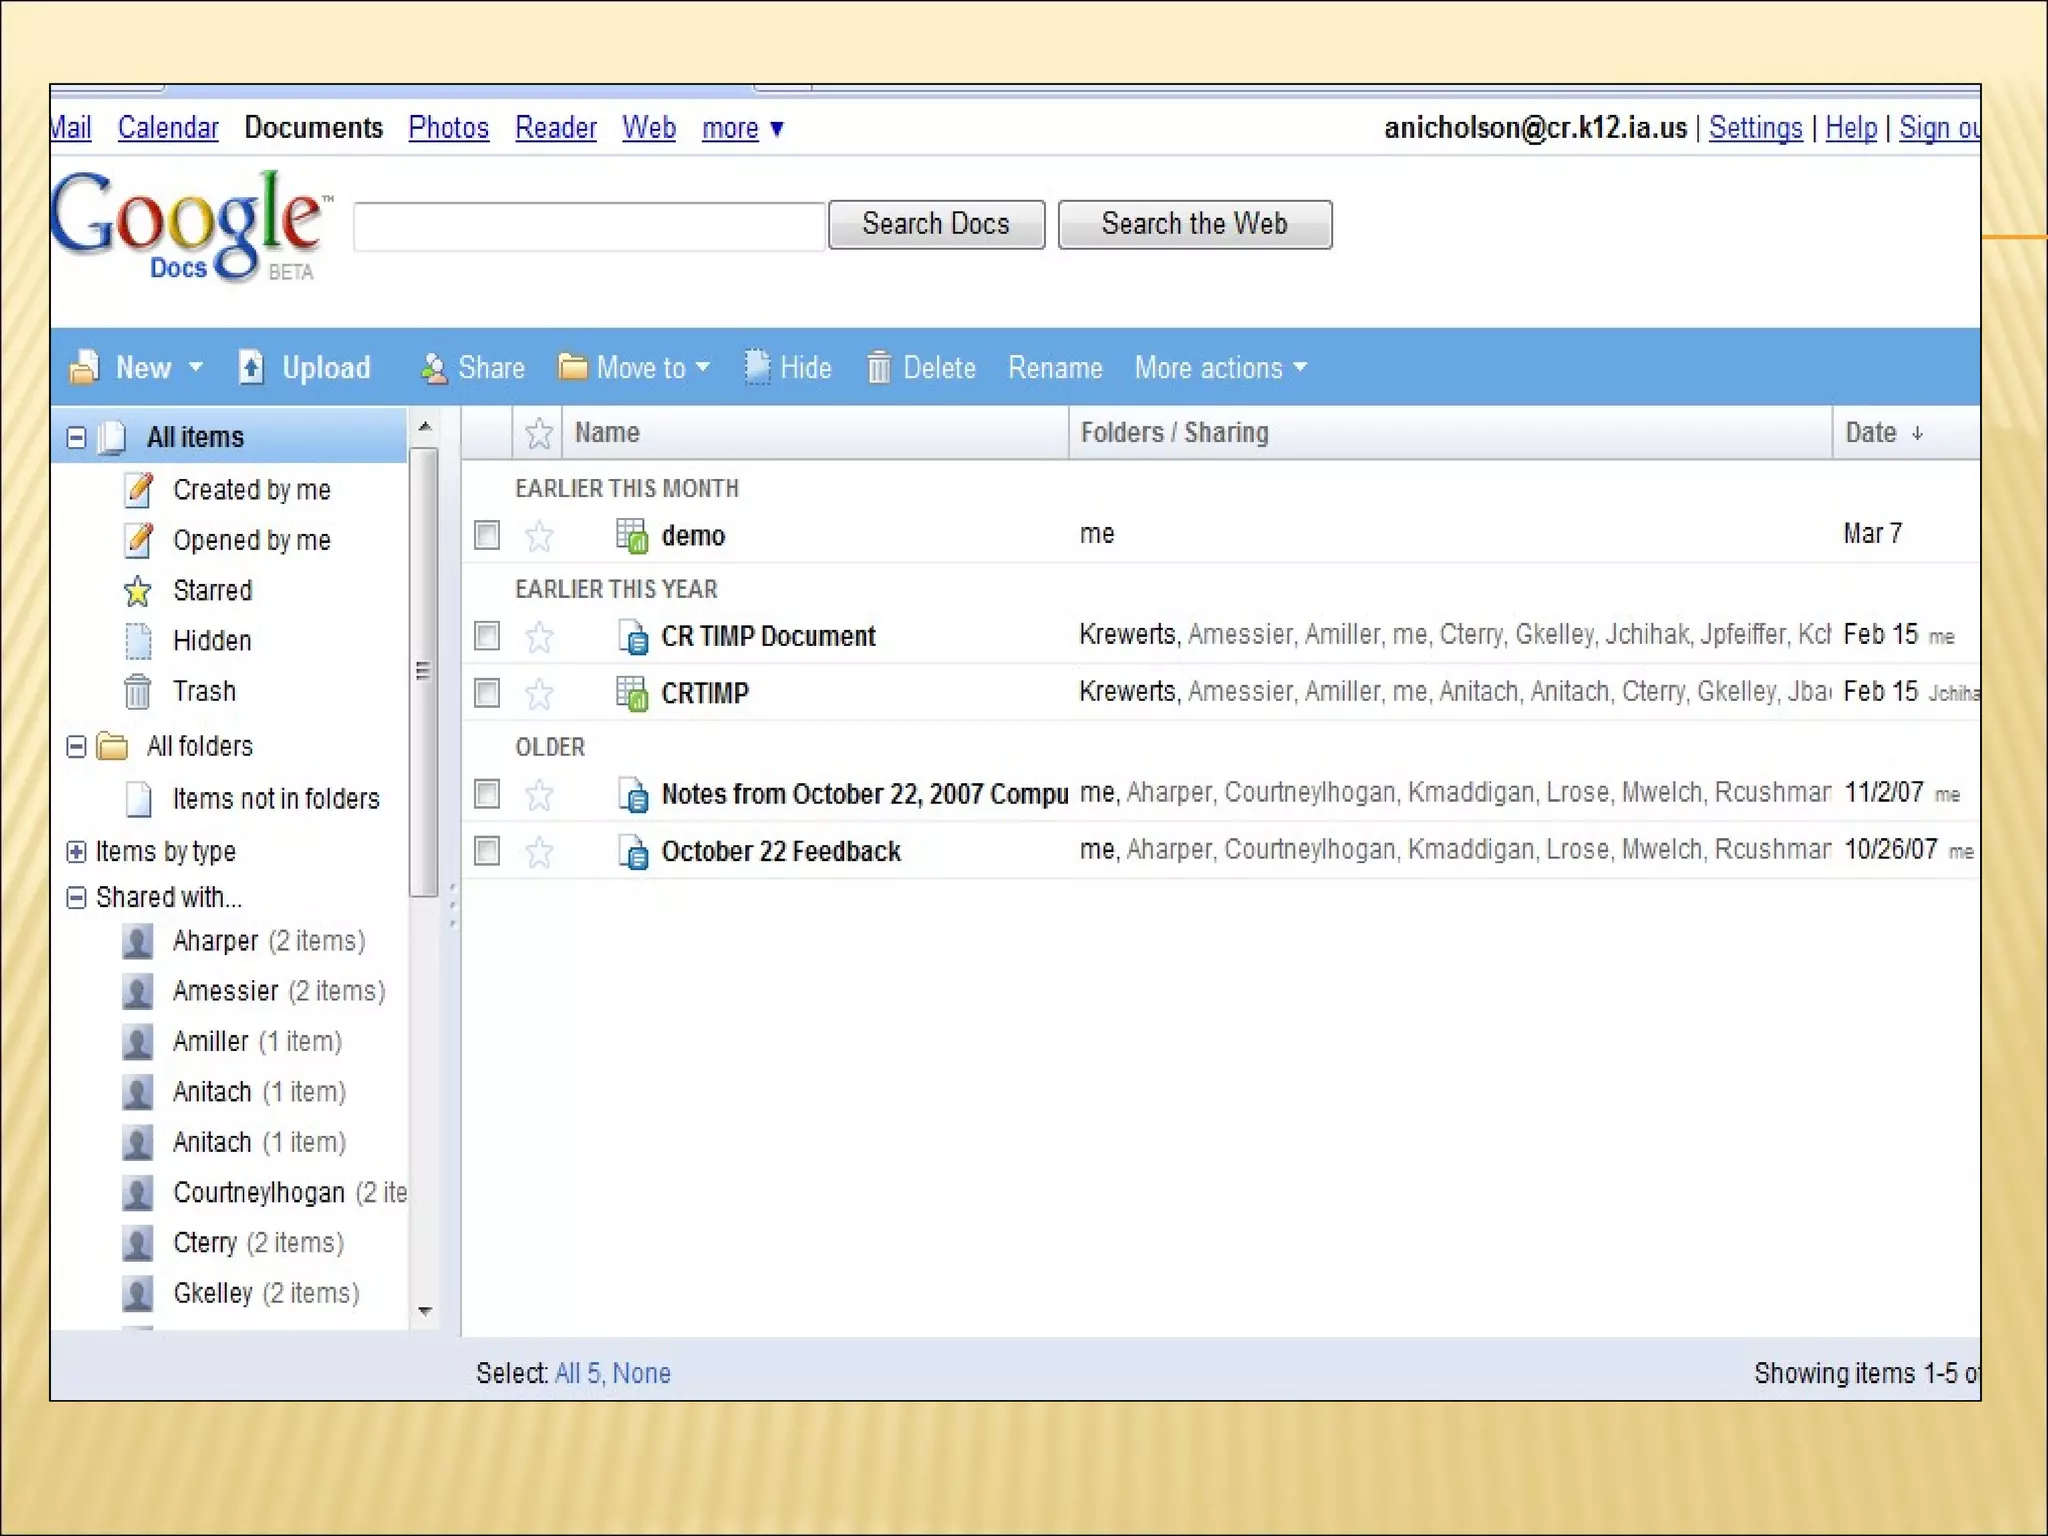Click in the search text field

pyautogui.click(x=589, y=226)
